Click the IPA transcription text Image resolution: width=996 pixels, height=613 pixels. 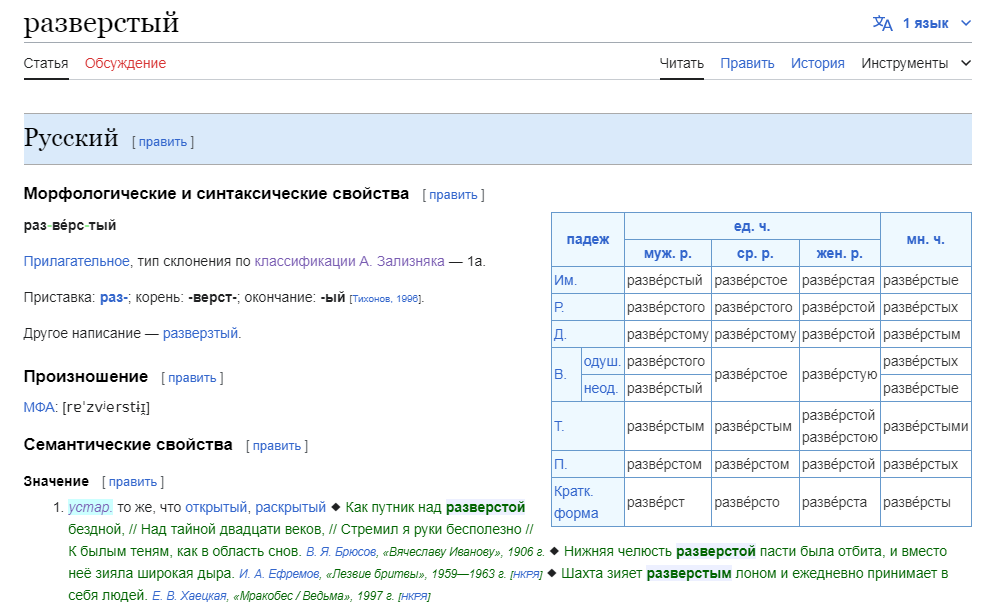pyautogui.click(x=106, y=407)
